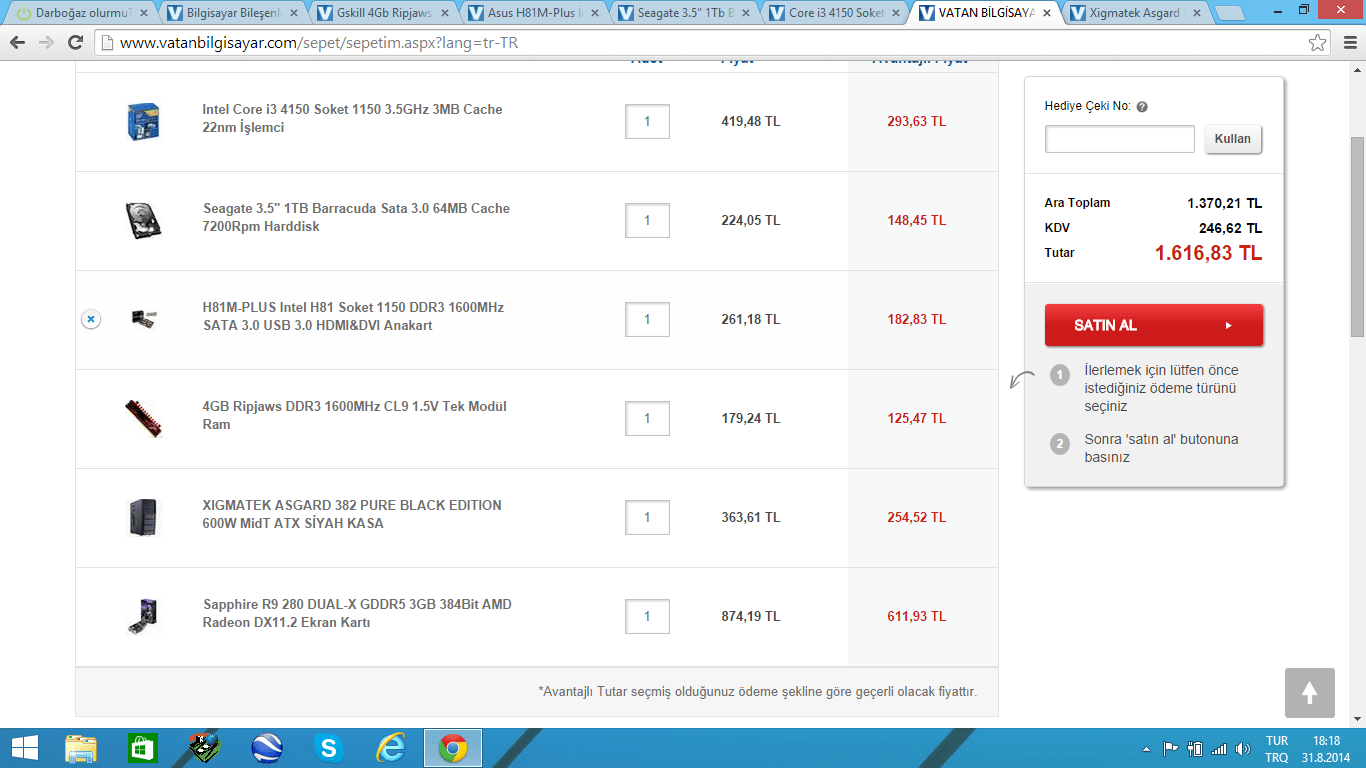The width and height of the screenshot is (1366, 768).
Task: Click the 1.616,83 TL total amount
Action: [x=1208, y=253]
